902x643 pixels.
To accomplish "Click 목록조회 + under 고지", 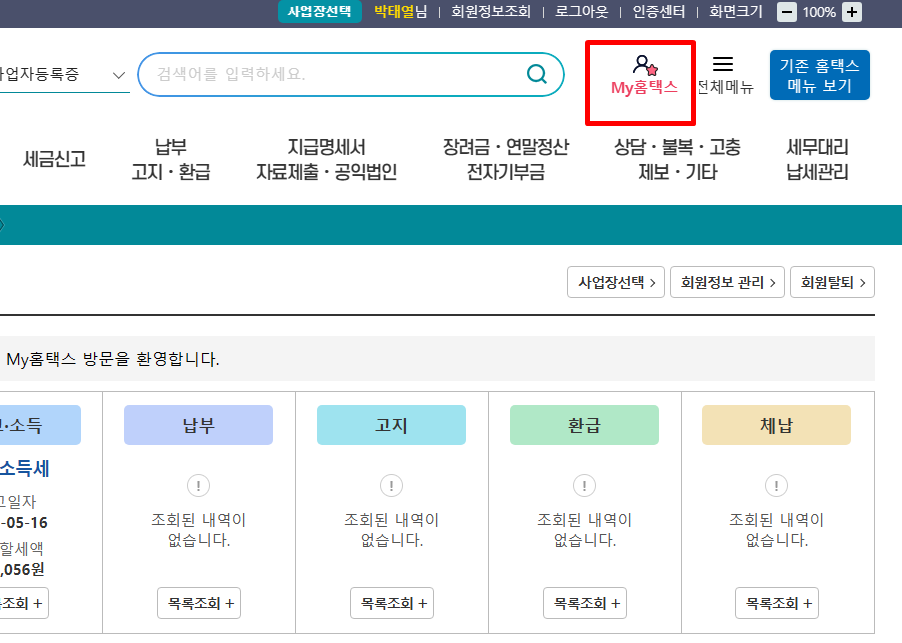I will pyautogui.click(x=392, y=603).
